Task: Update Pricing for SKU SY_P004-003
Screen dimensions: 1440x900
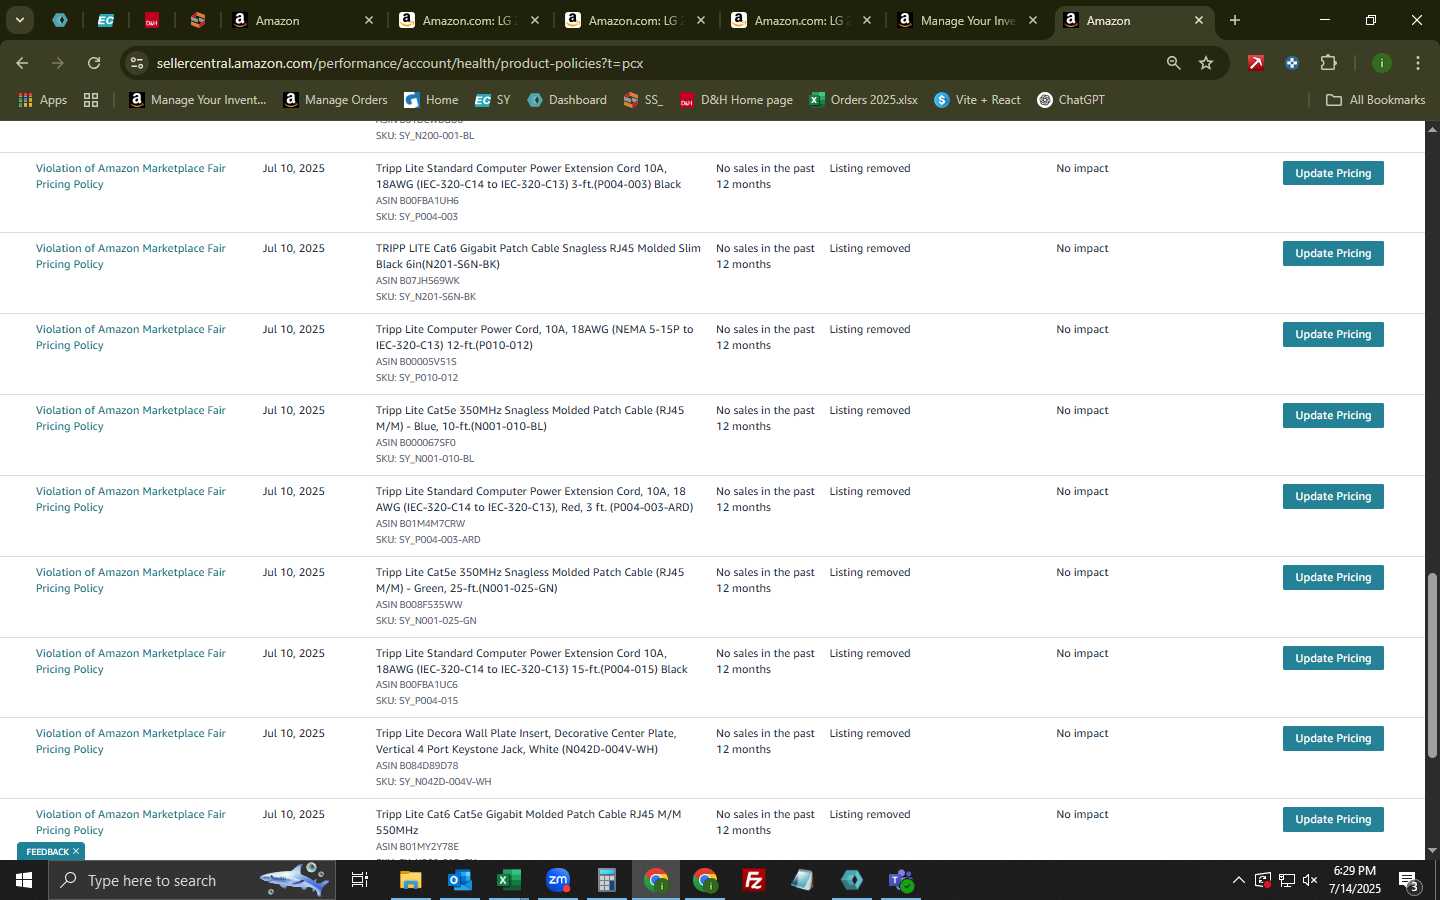Action: click(1333, 173)
